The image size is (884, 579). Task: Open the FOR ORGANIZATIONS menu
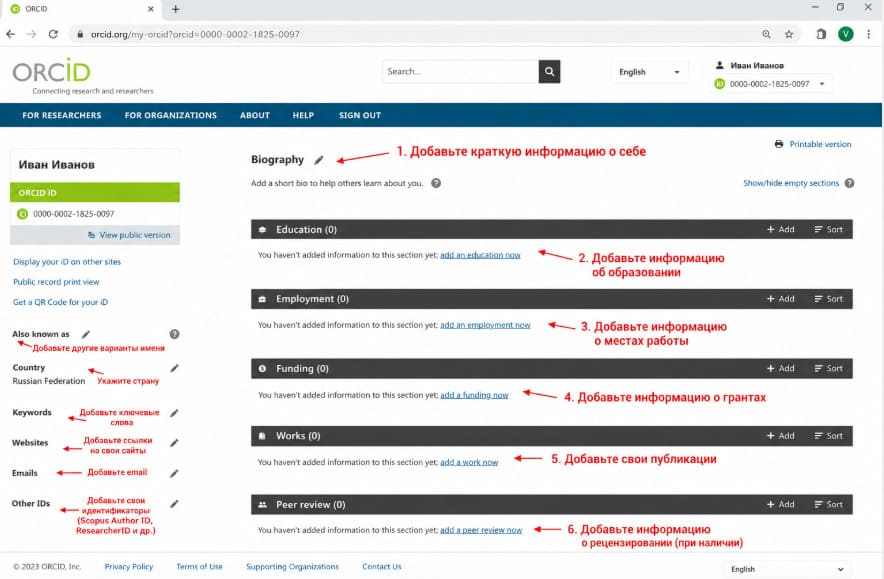pyautogui.click(x=171, y=116)
